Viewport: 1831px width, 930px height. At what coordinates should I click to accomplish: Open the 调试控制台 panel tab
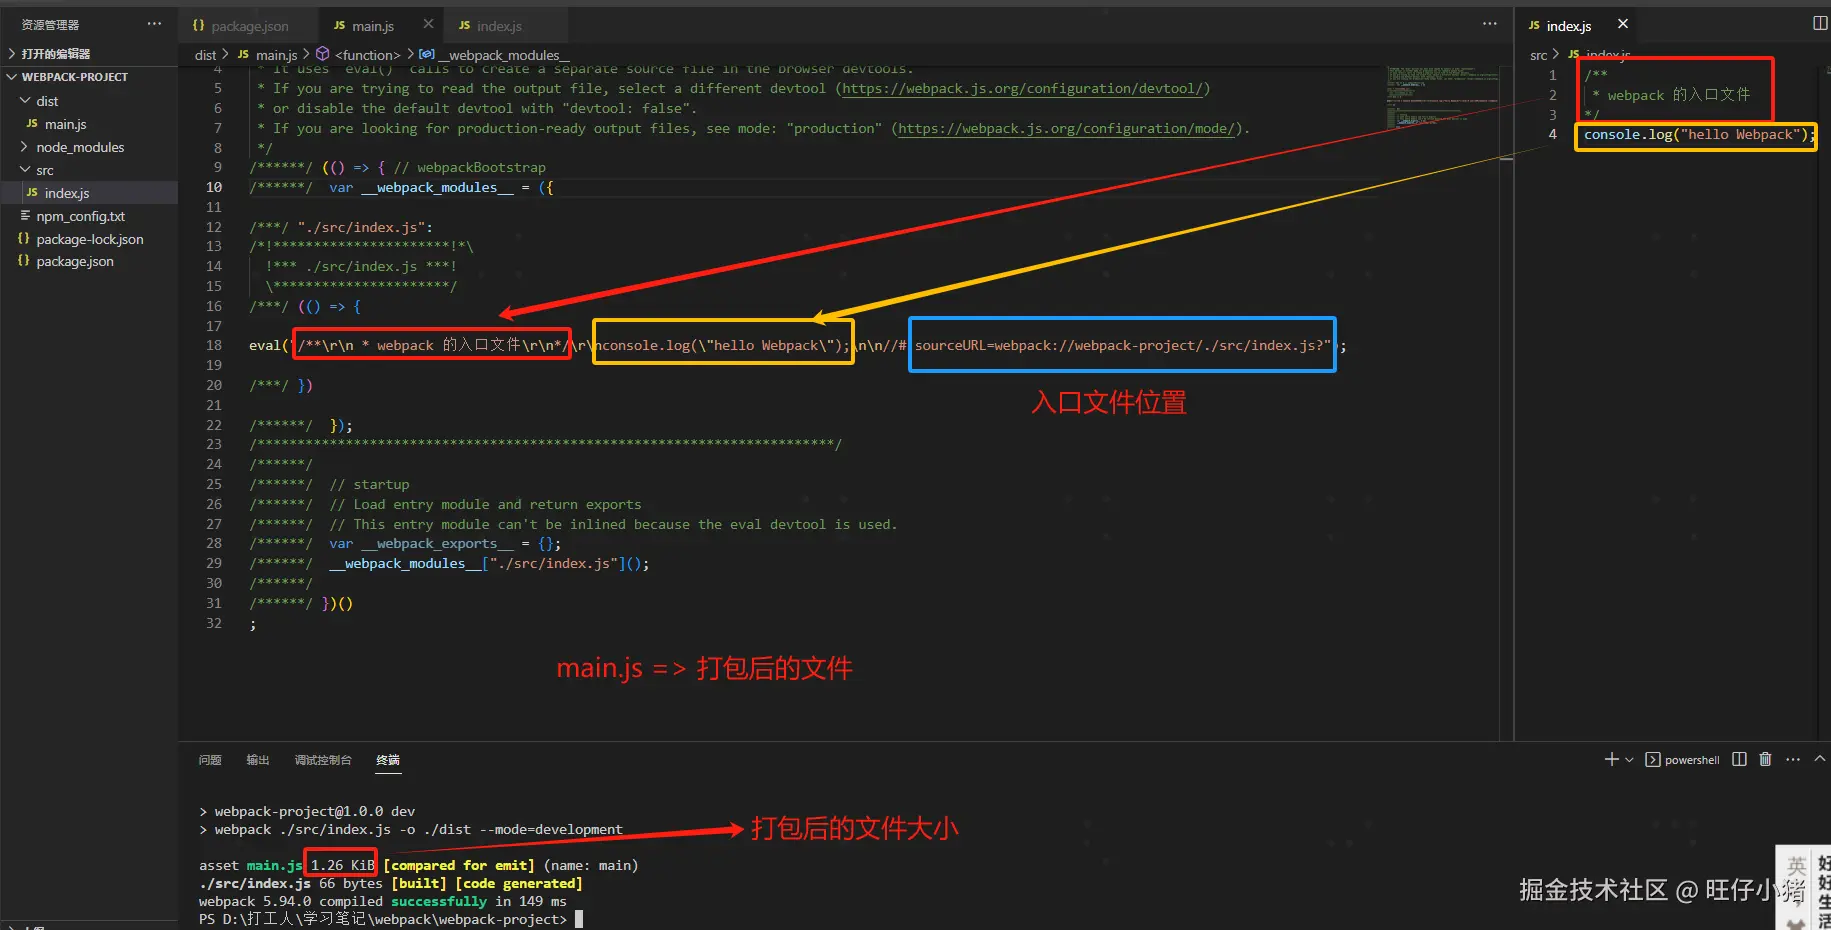(x=323, y=760)
